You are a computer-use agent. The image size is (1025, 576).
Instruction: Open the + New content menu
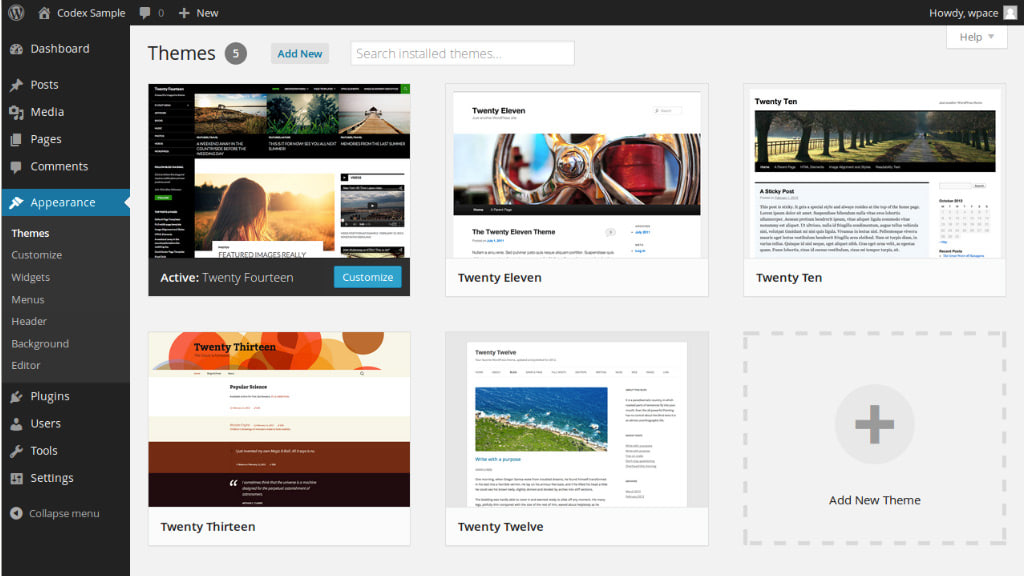tap(198, 13)
